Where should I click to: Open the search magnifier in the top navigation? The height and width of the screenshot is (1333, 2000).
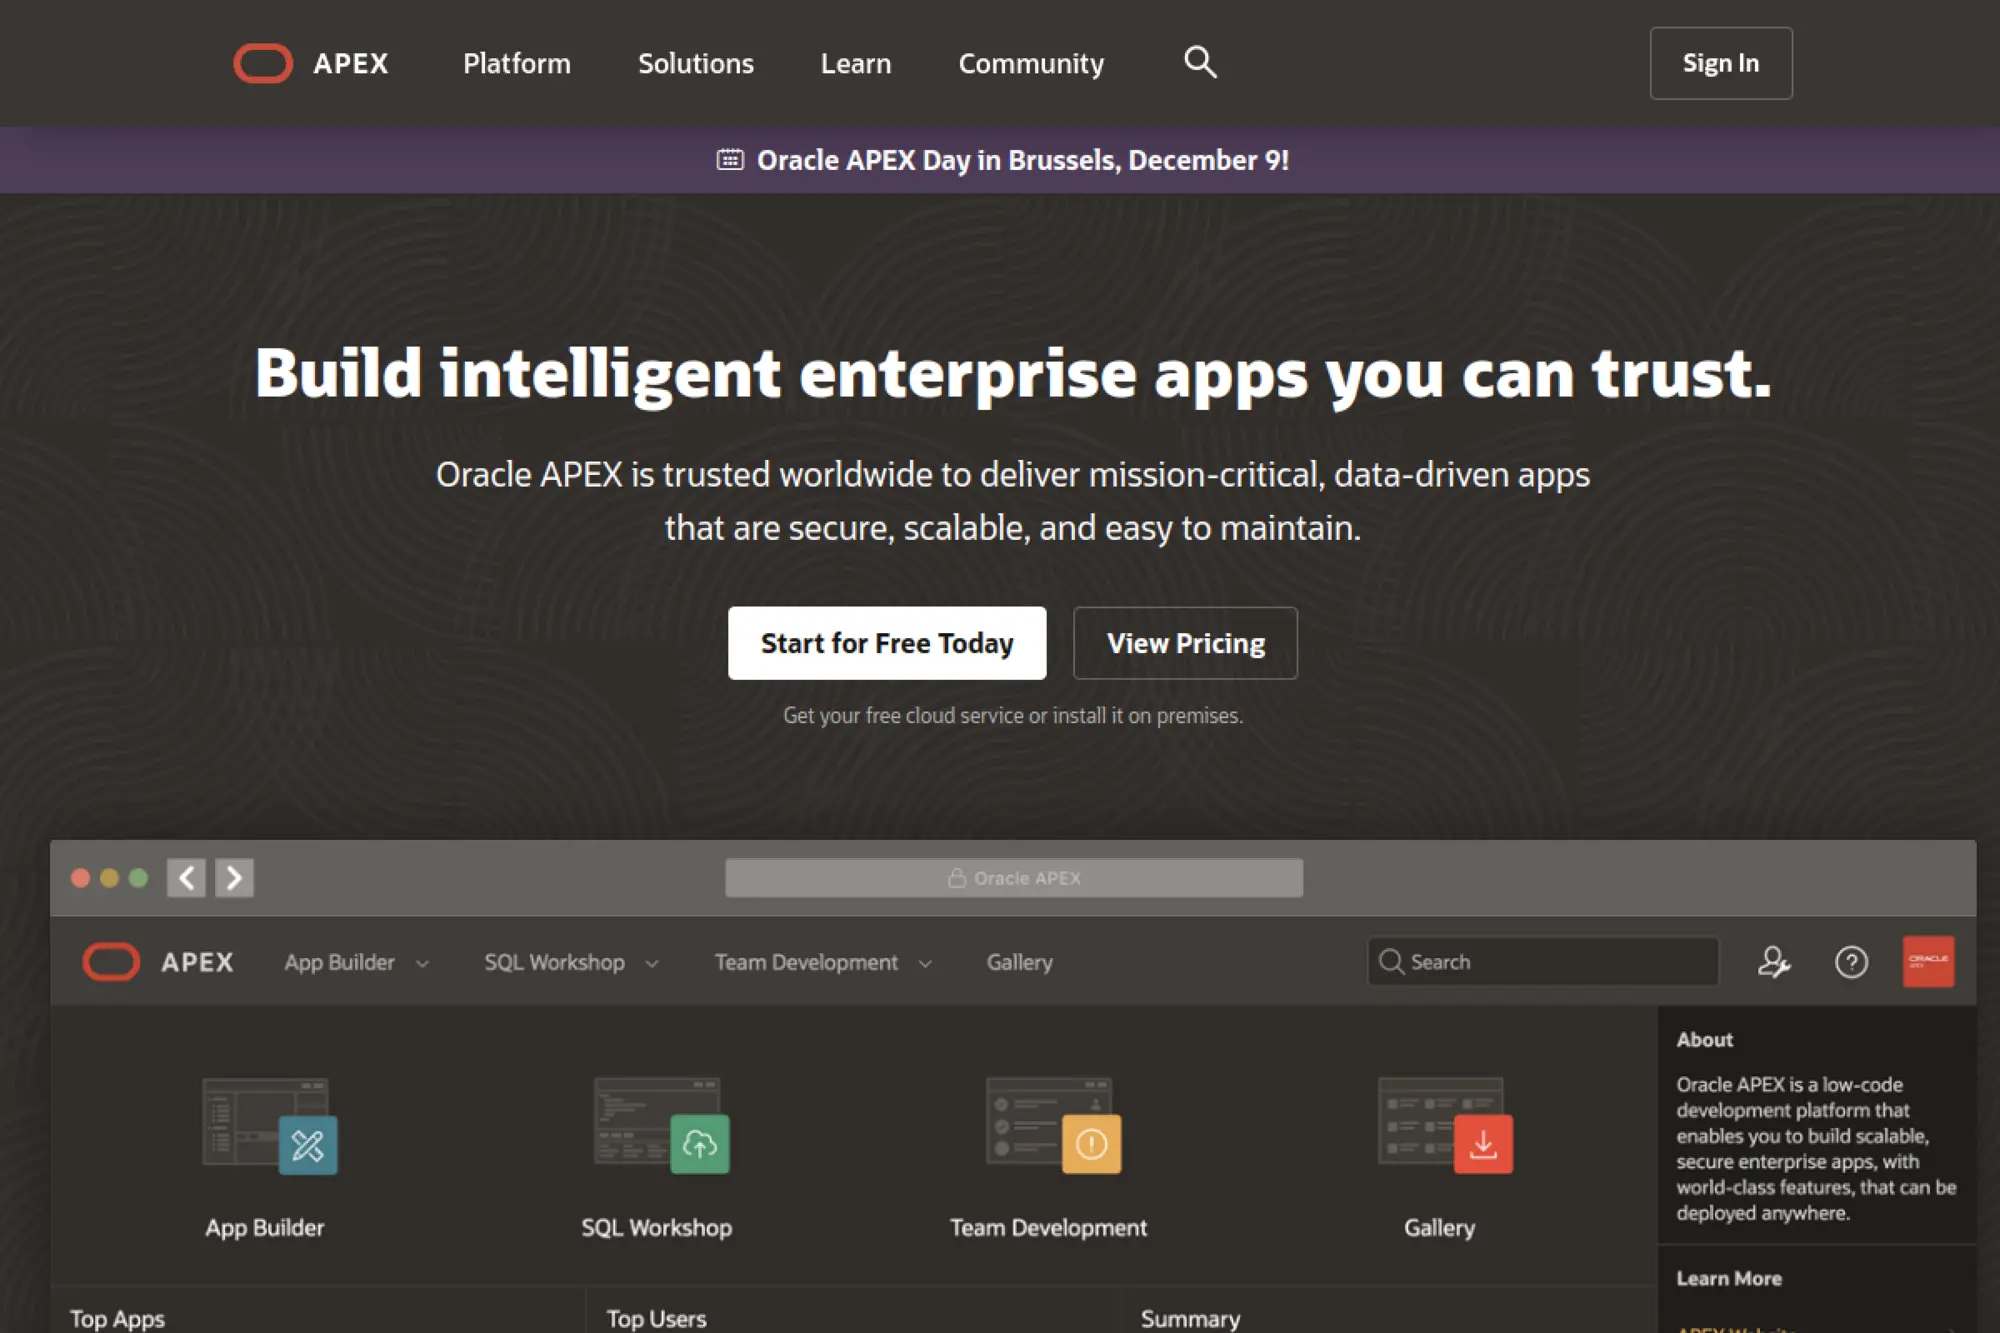pyautogui.click(x=1199, y=62)
